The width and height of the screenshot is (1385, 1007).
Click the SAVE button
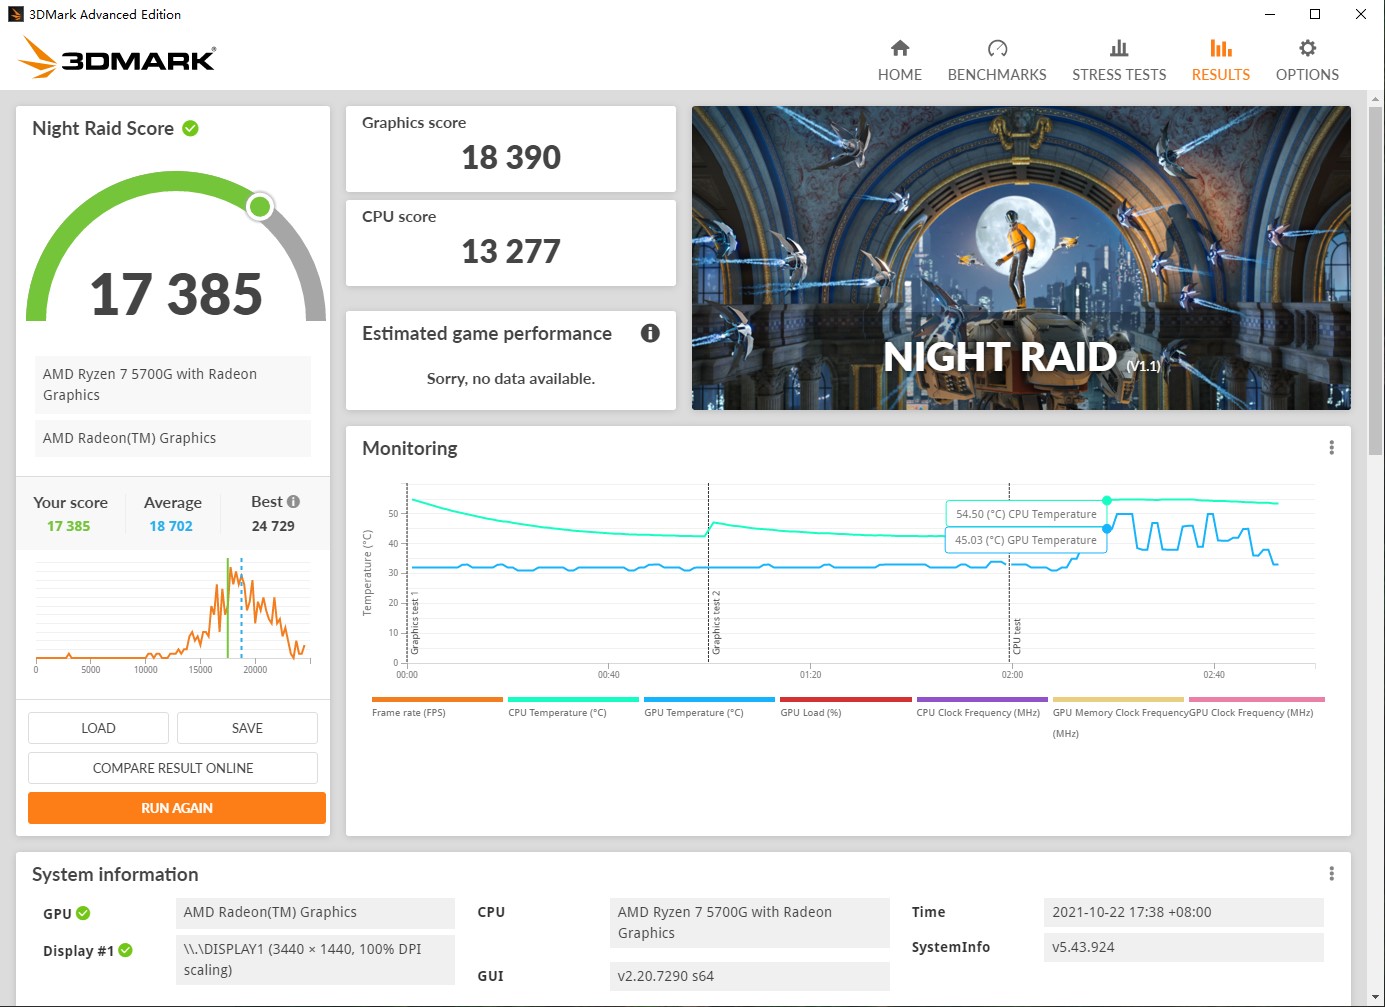pos(247,728)
